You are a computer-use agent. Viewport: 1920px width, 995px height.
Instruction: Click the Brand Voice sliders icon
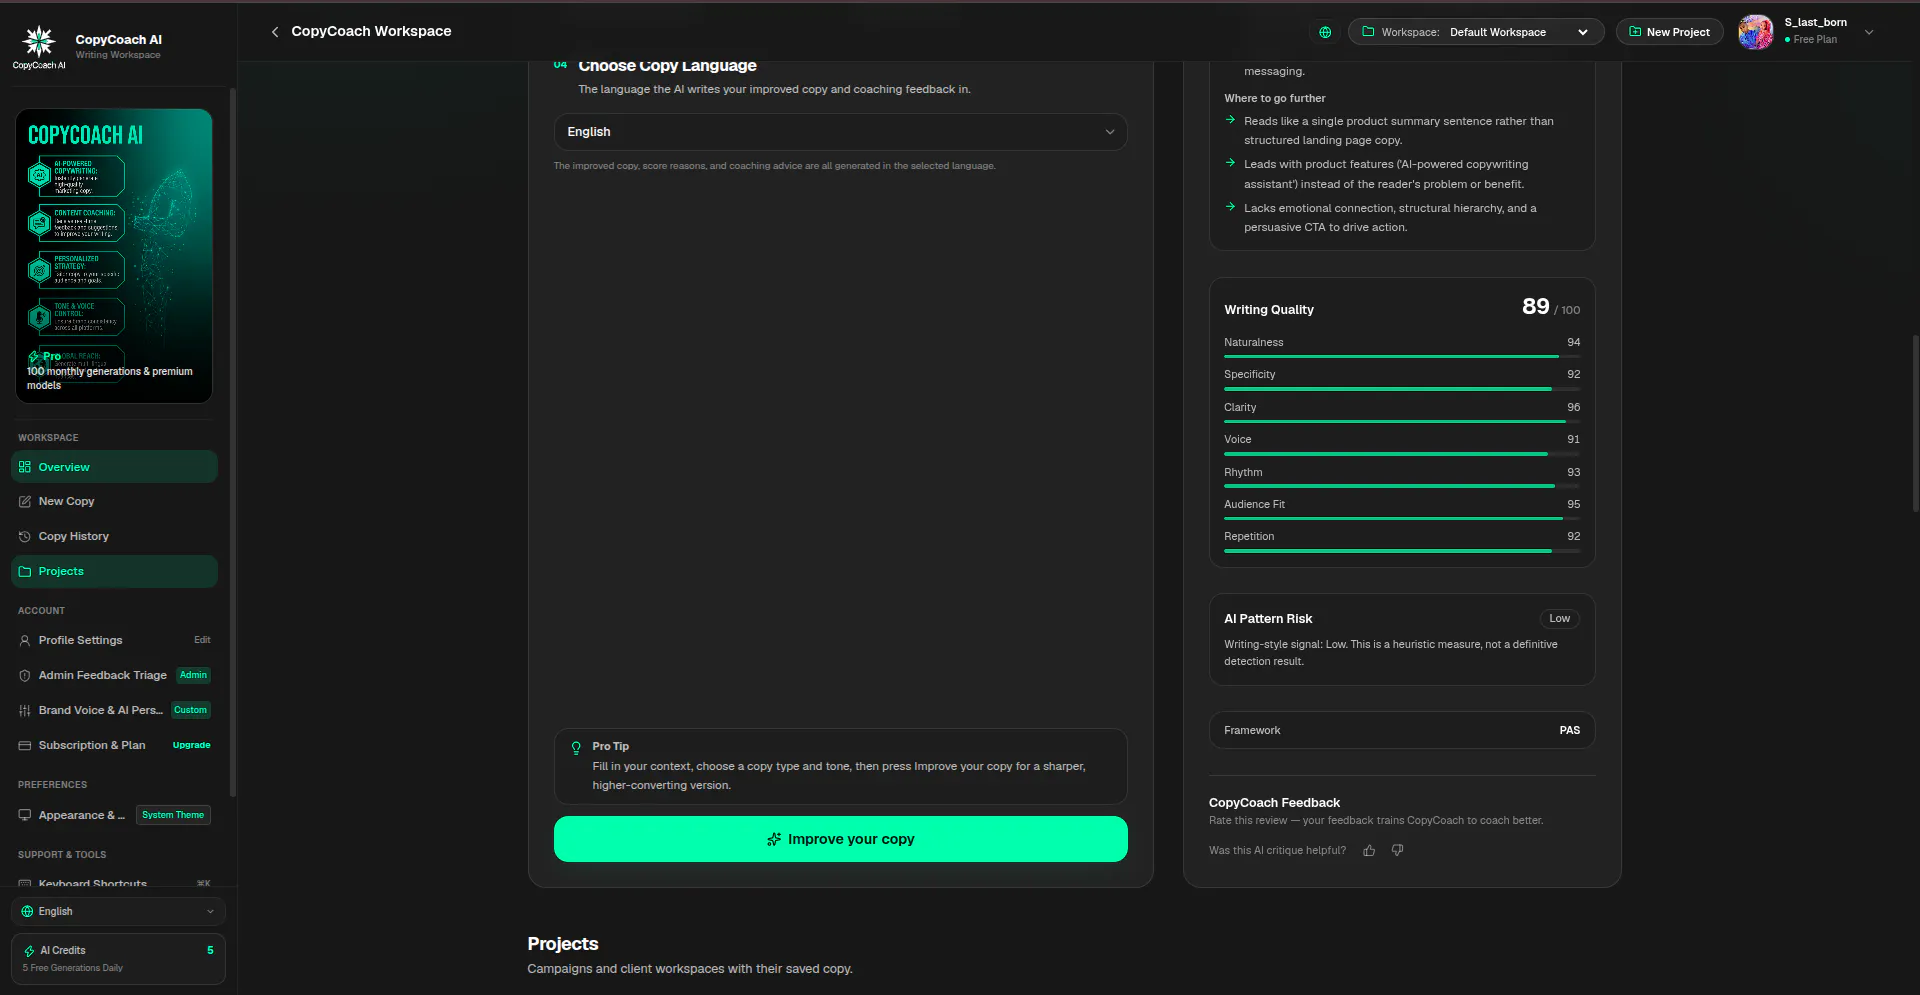[25, 711]
